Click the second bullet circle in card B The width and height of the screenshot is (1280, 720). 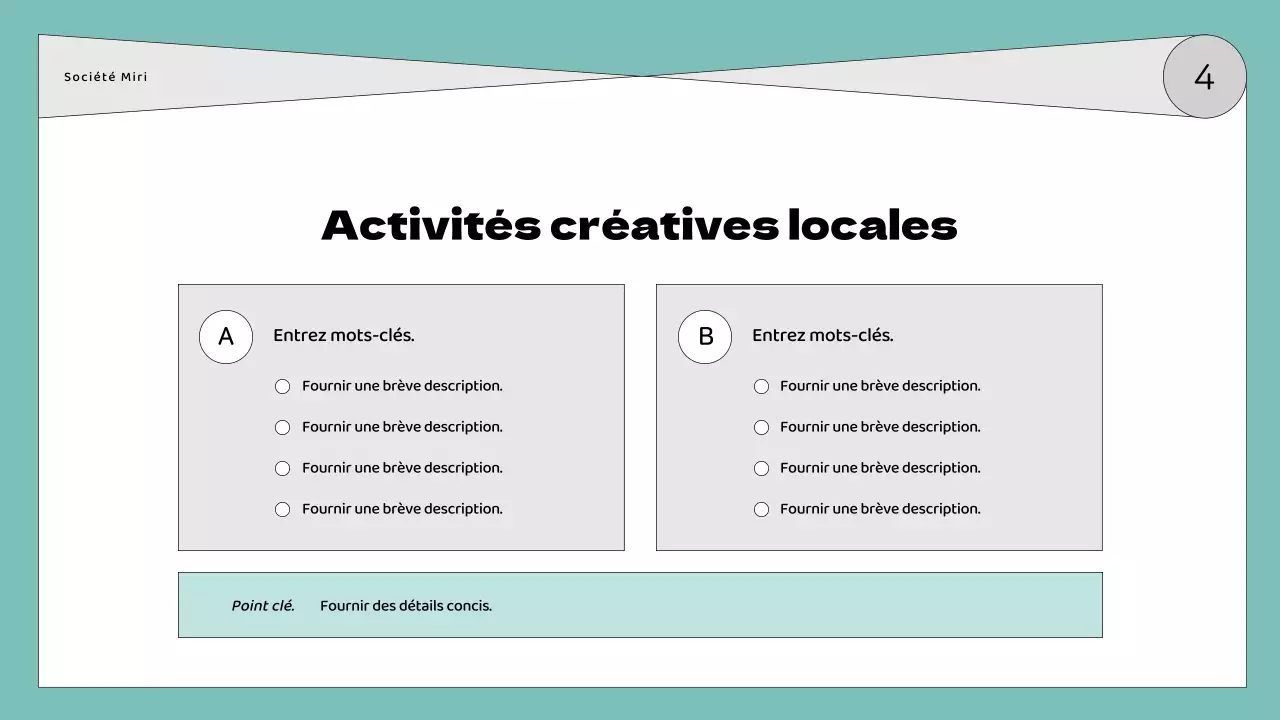coord(761,428)
